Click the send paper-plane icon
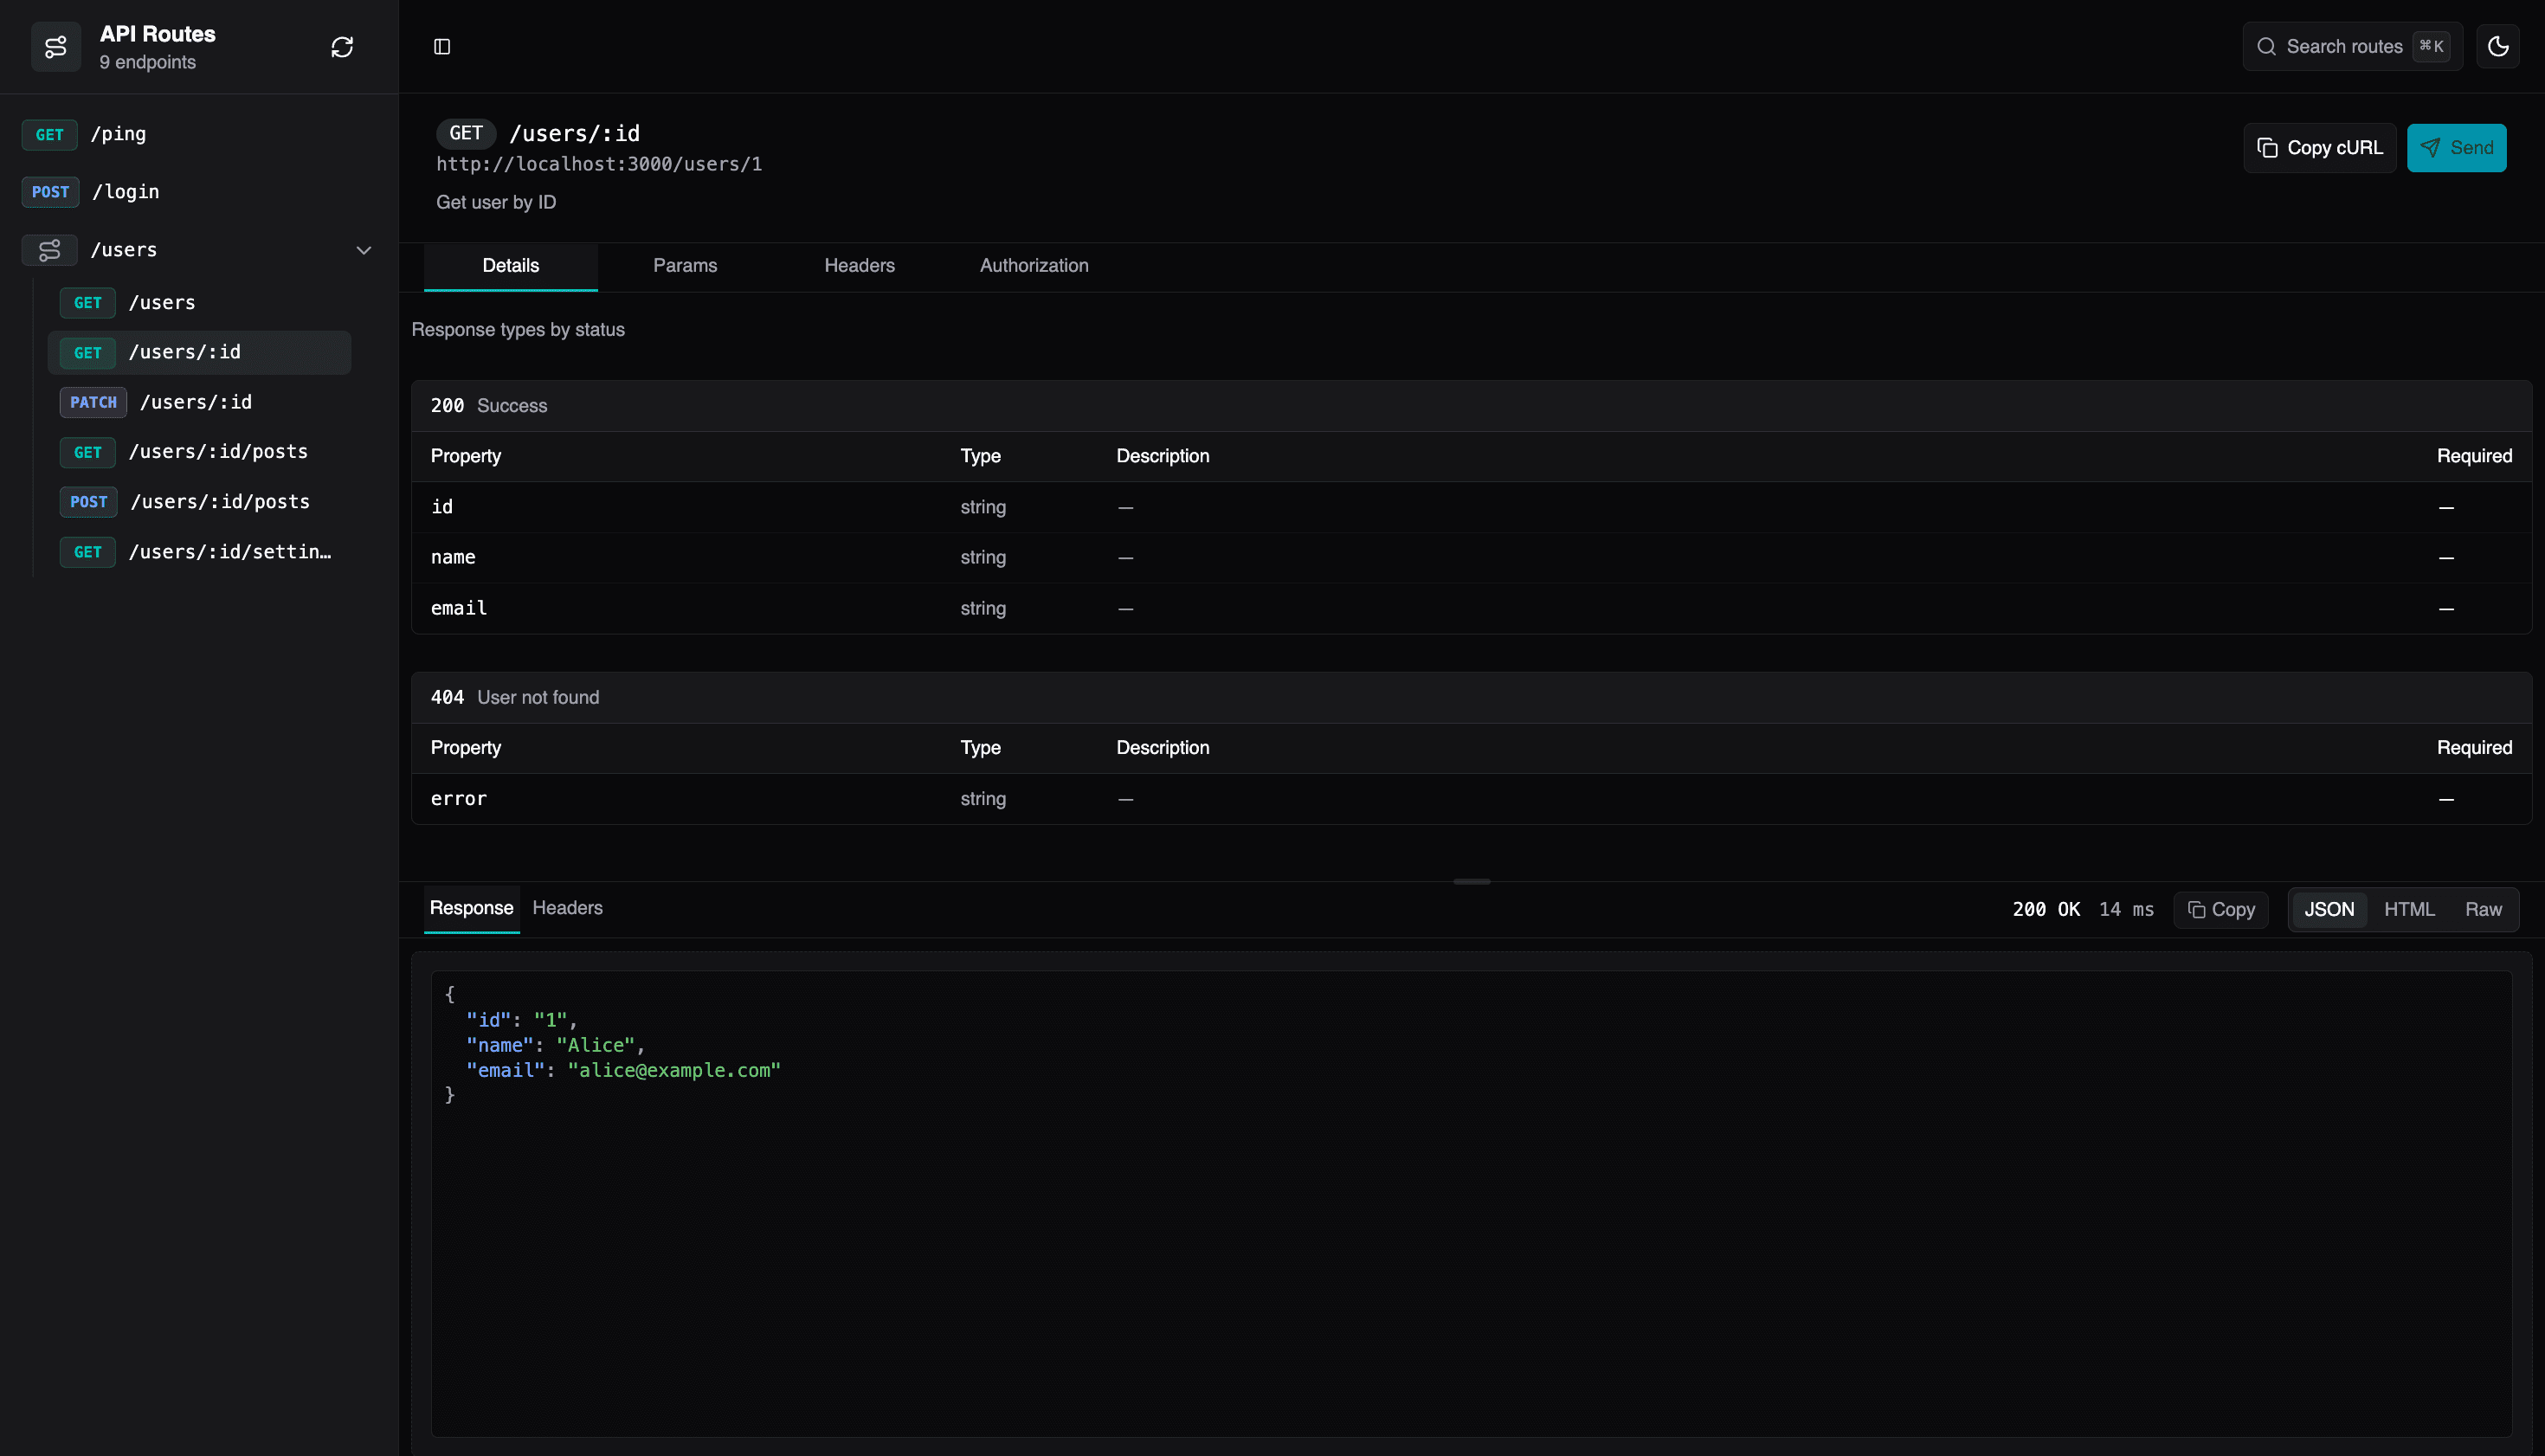Viewport: 2545px width, 1456px height. point(2431,147)
